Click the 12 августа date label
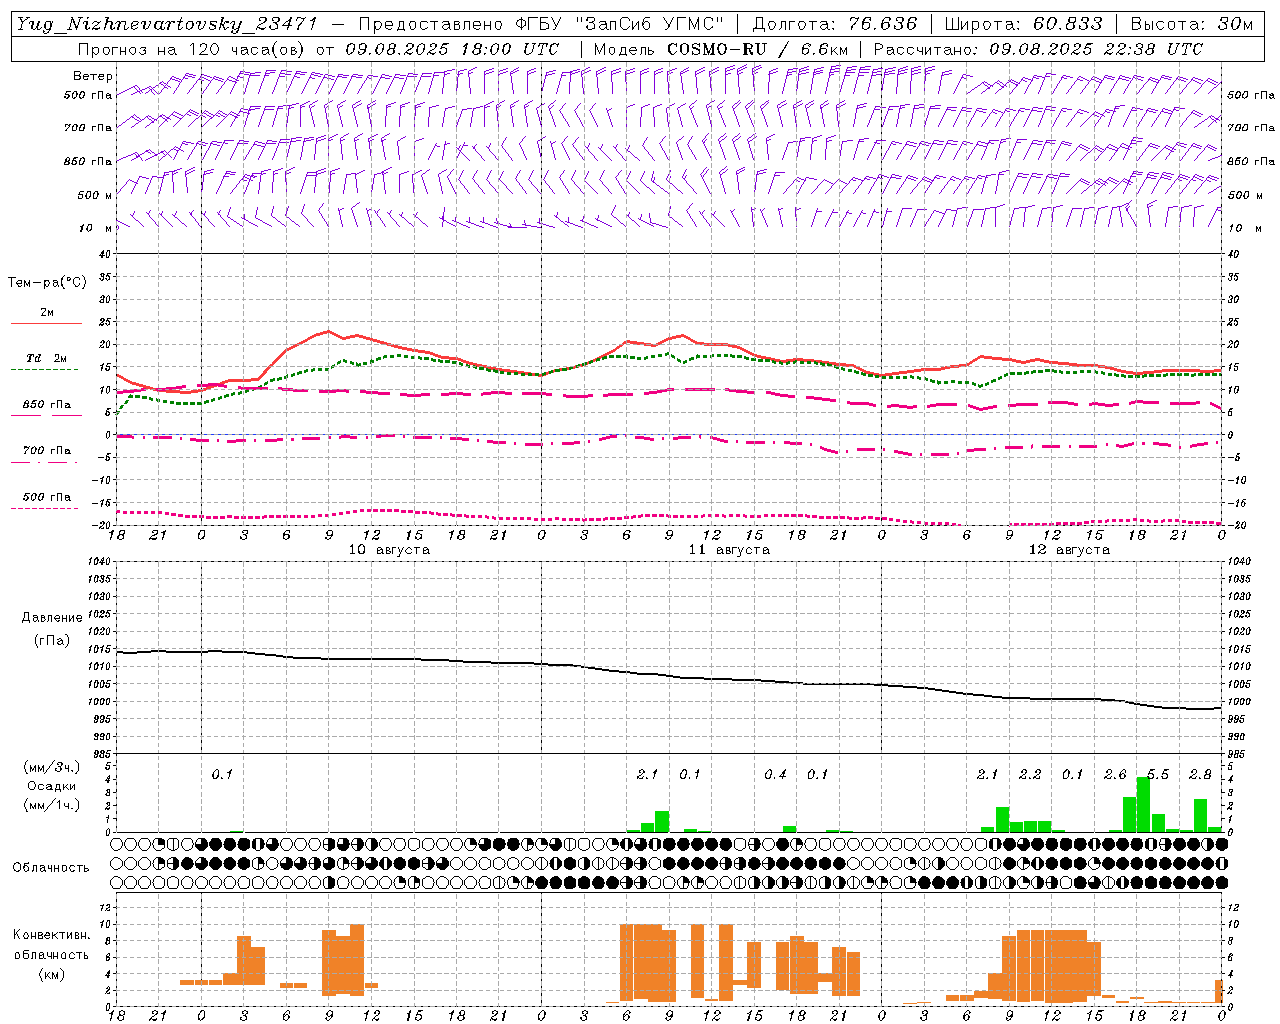 [1069, 550]
